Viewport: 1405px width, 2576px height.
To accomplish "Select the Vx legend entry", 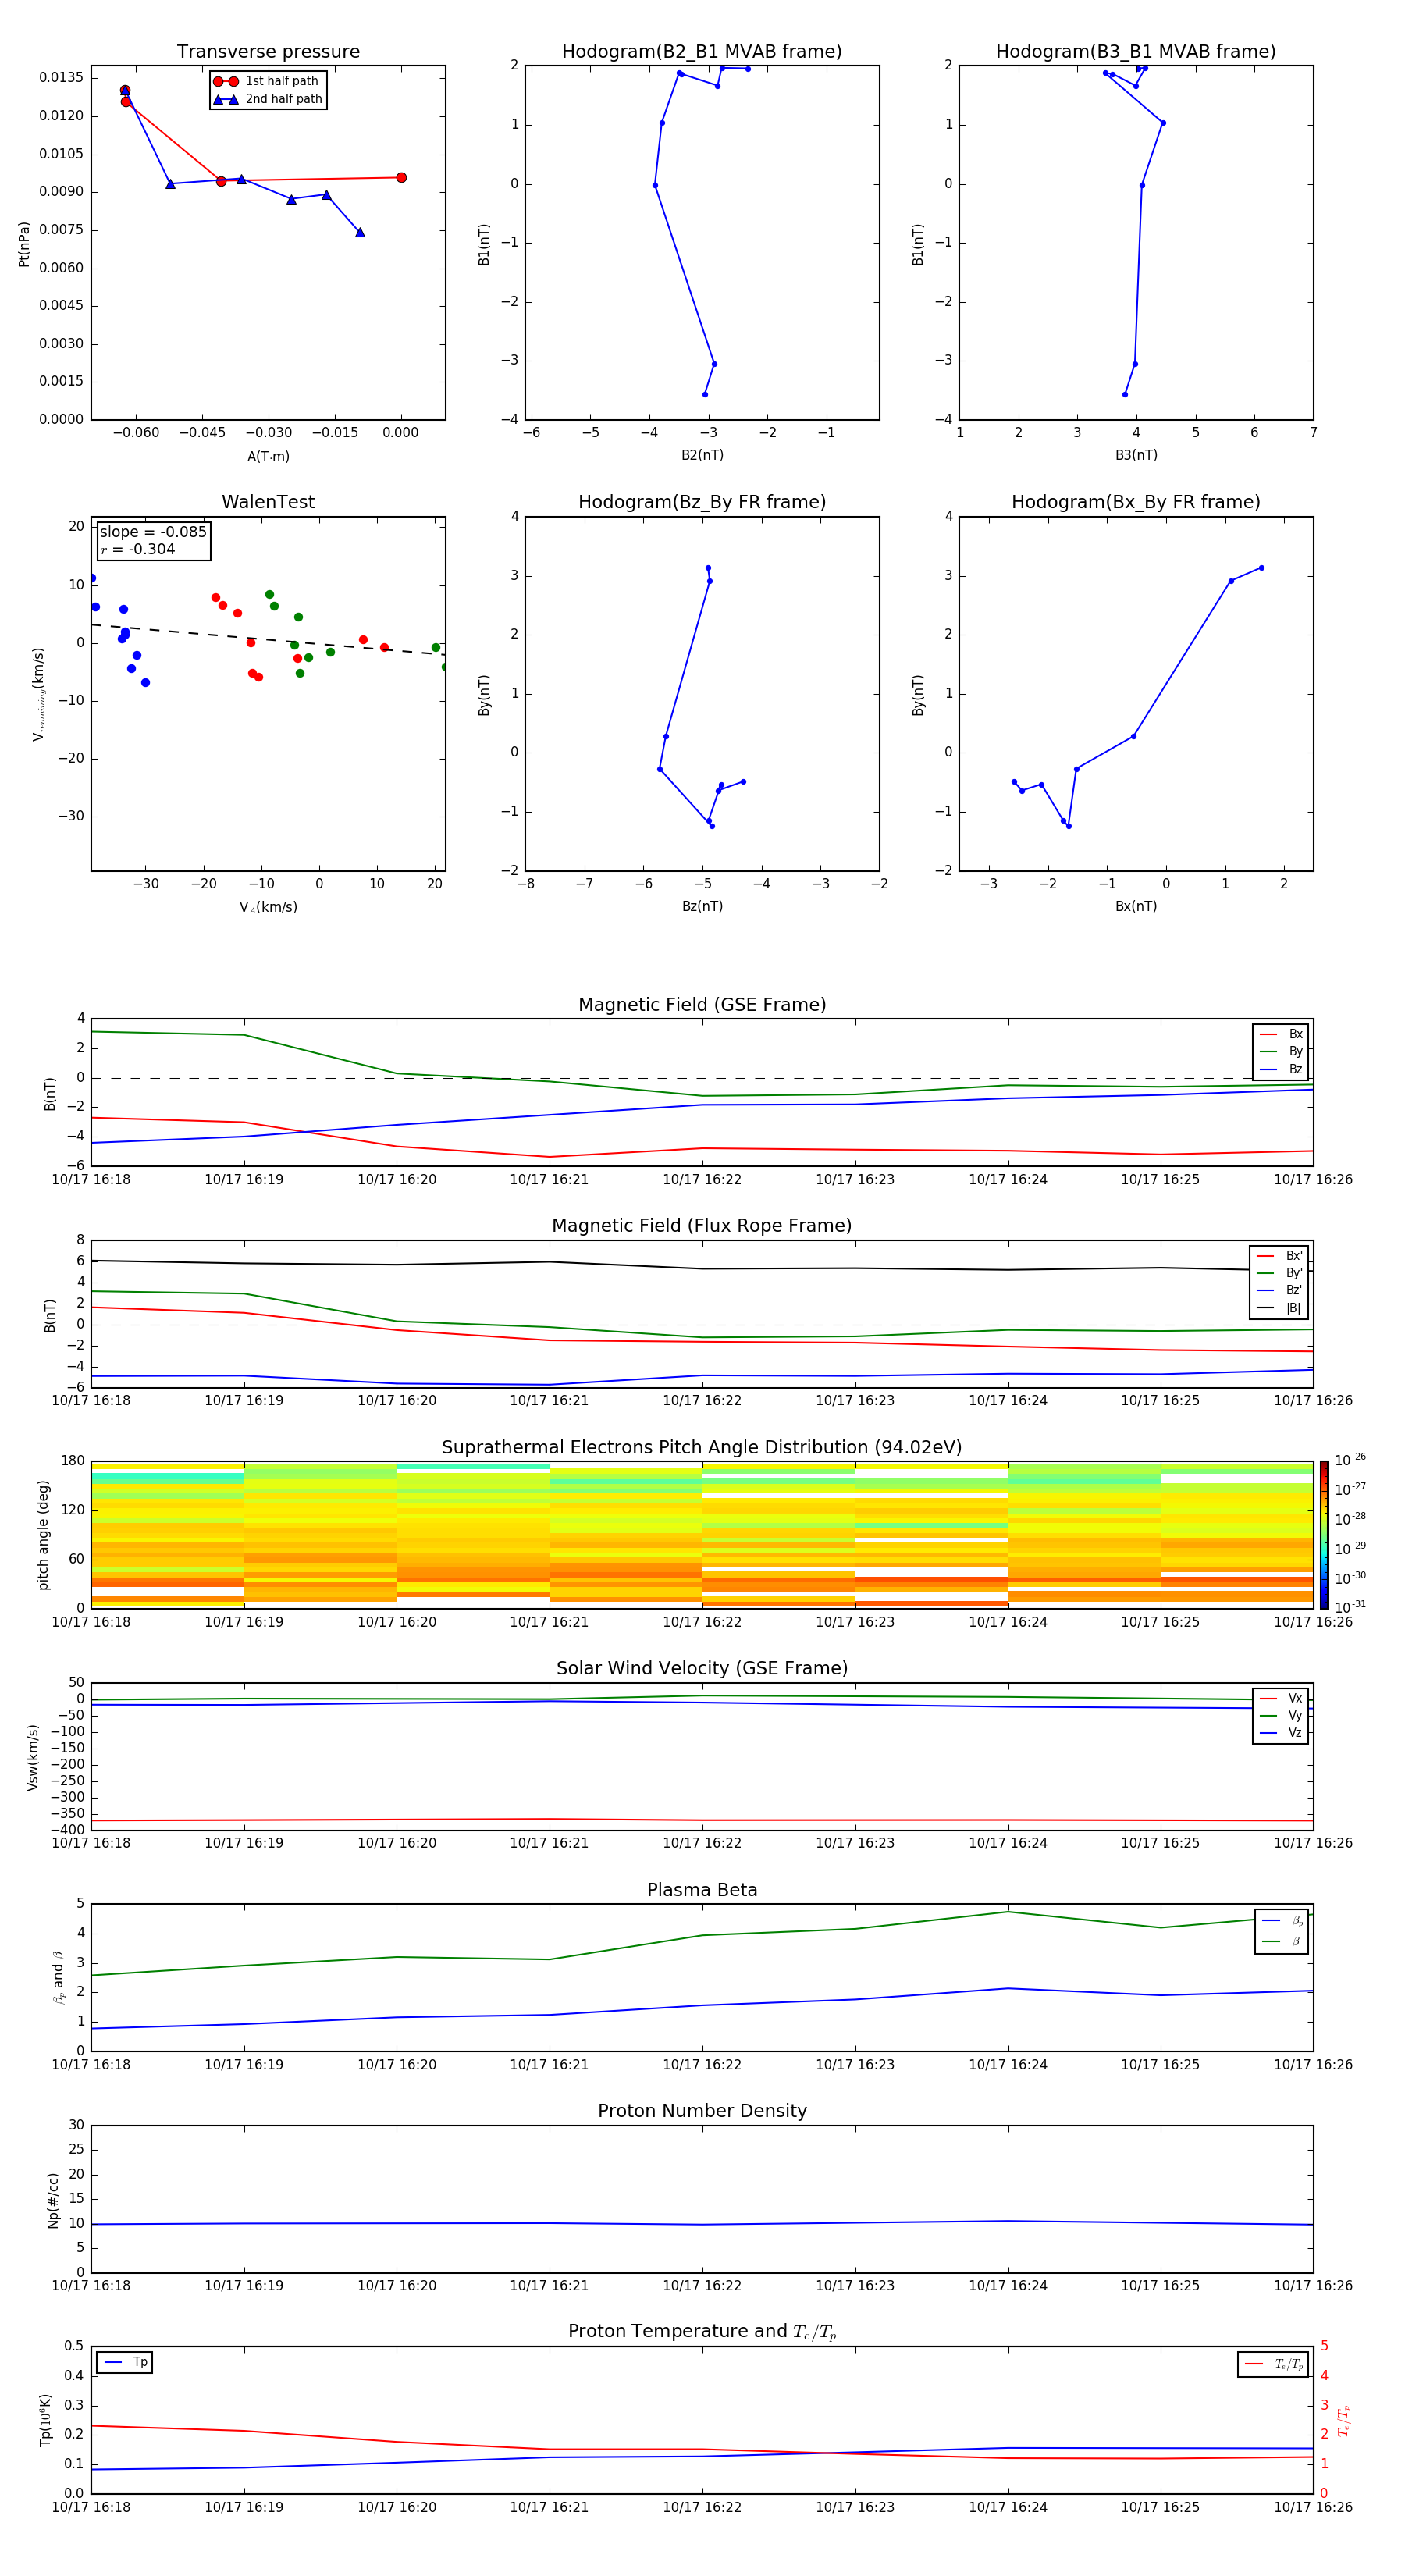I will tap(1281, 1698).
